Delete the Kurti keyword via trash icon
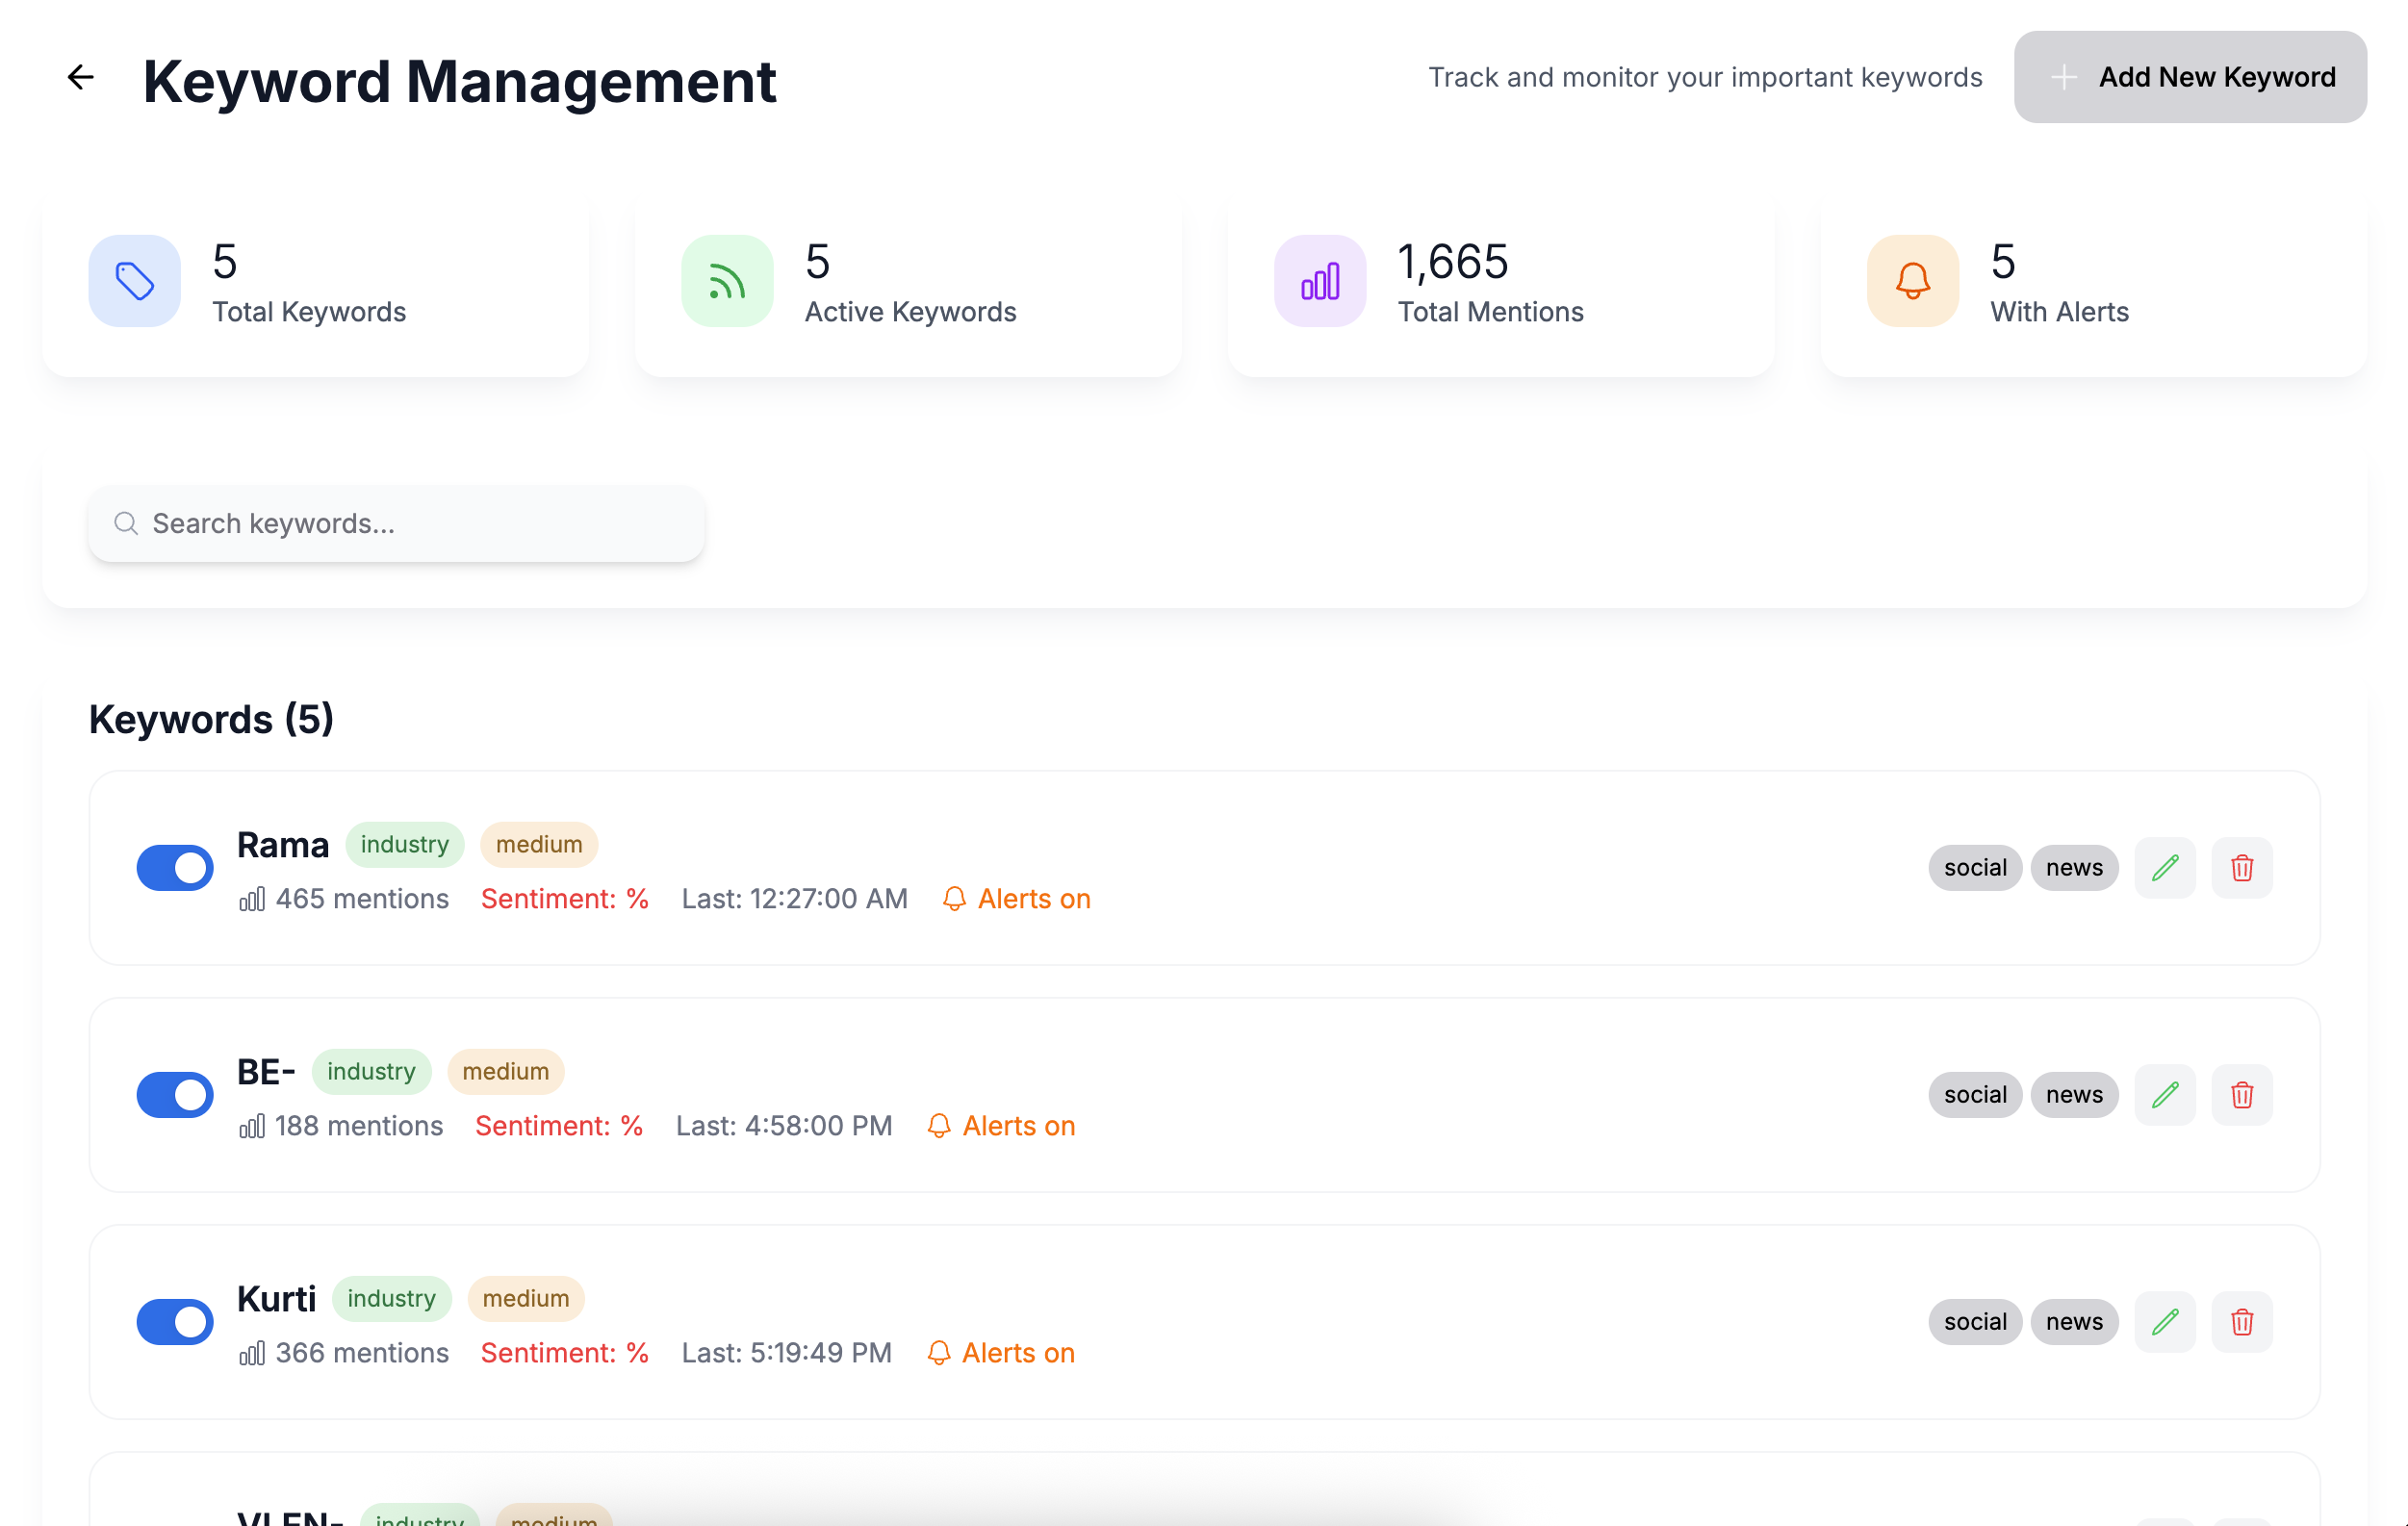Screen dimensions: 2408x1526 [2242, 1321]
